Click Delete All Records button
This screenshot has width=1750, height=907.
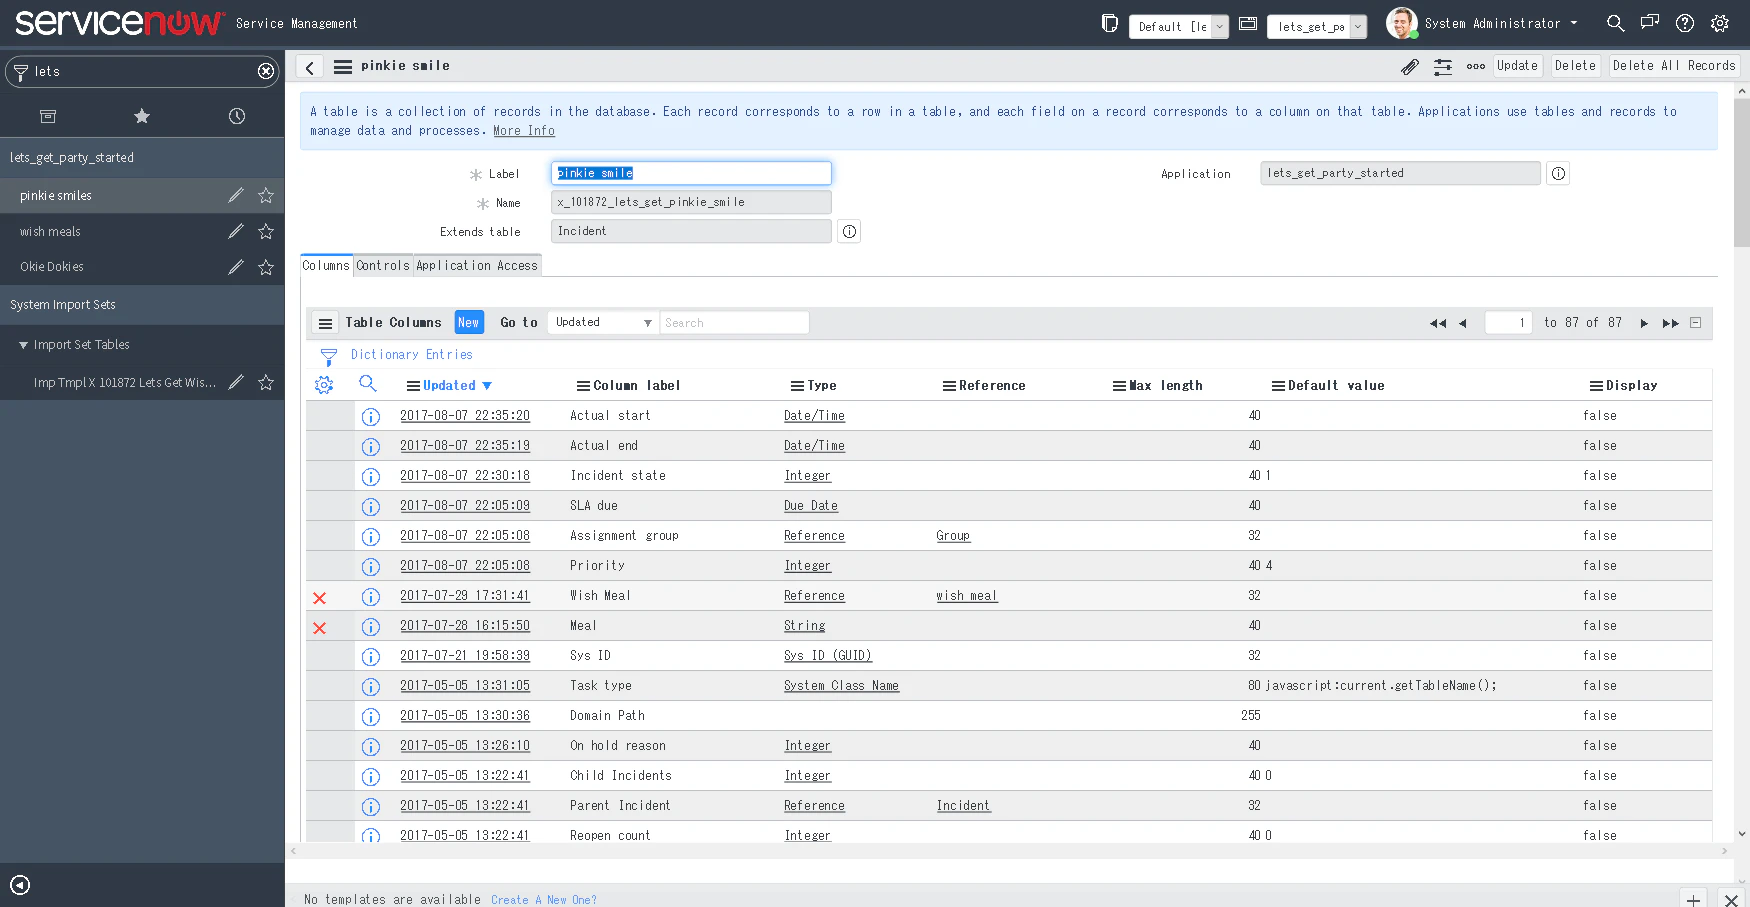click(x=1674, y=66)
